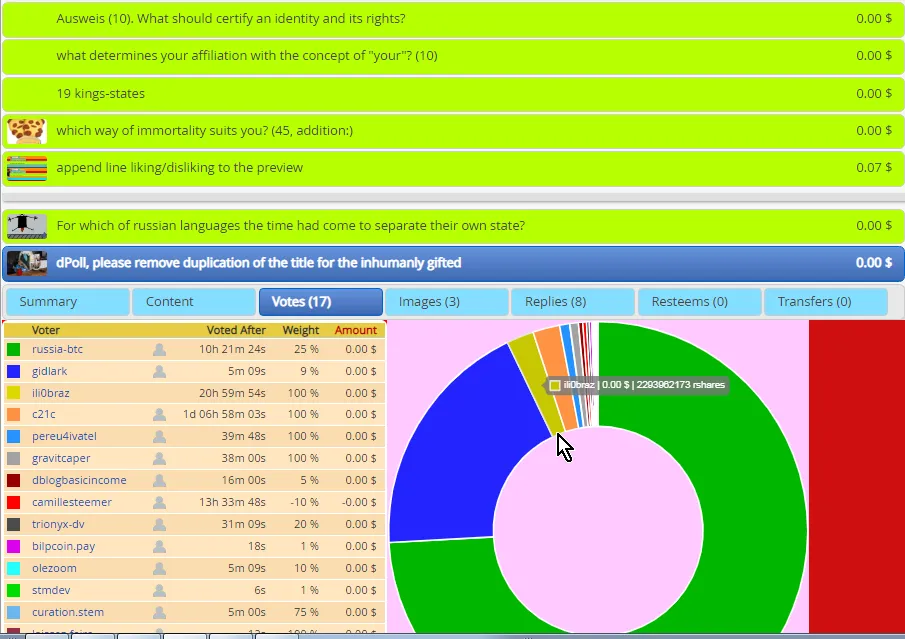Open post 'what determines your affiliation with the concept'

coord(452,56)
